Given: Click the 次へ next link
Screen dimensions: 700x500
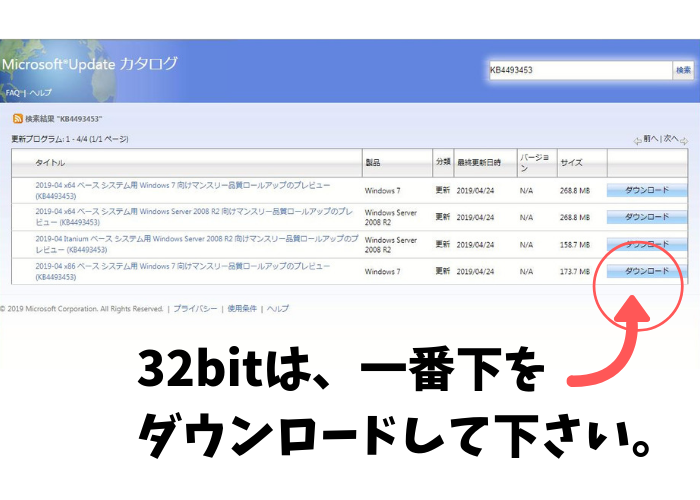Looking at the screenshot, I should point(671,139).
